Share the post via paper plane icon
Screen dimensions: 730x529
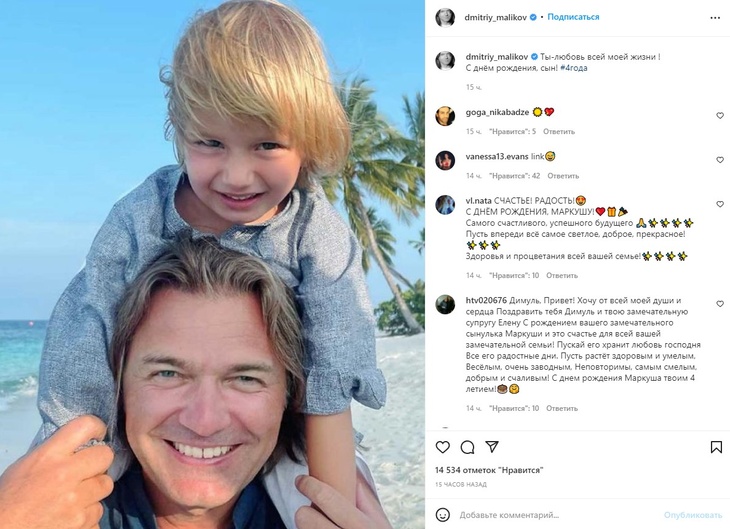coord(492,447)
